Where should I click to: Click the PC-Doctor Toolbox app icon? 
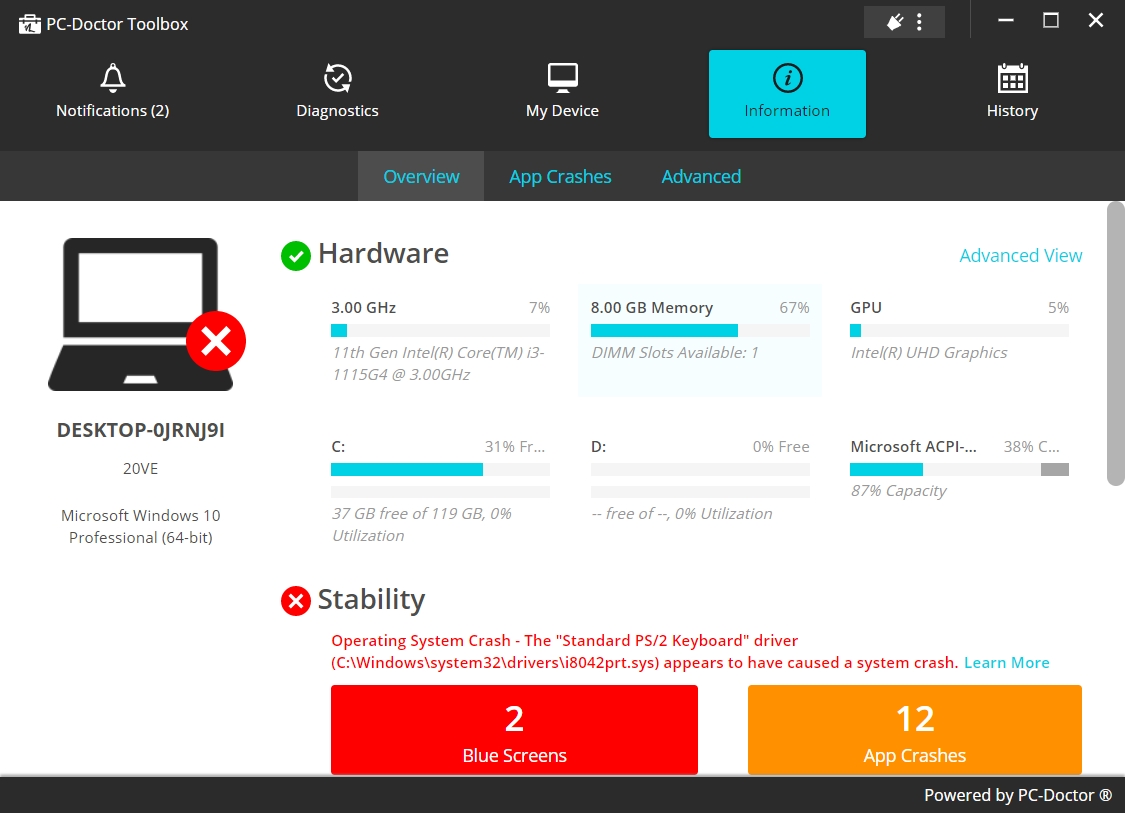click(x=29, y=24)
